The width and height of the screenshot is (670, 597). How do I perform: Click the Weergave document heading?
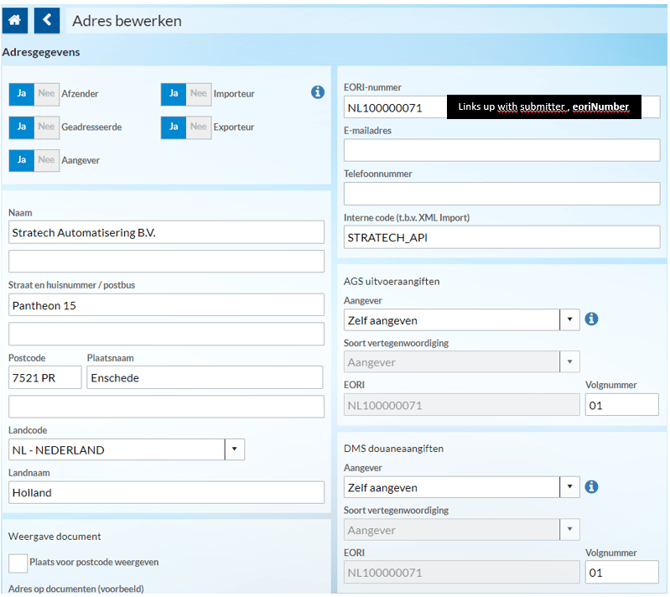(x=55, y=536)
